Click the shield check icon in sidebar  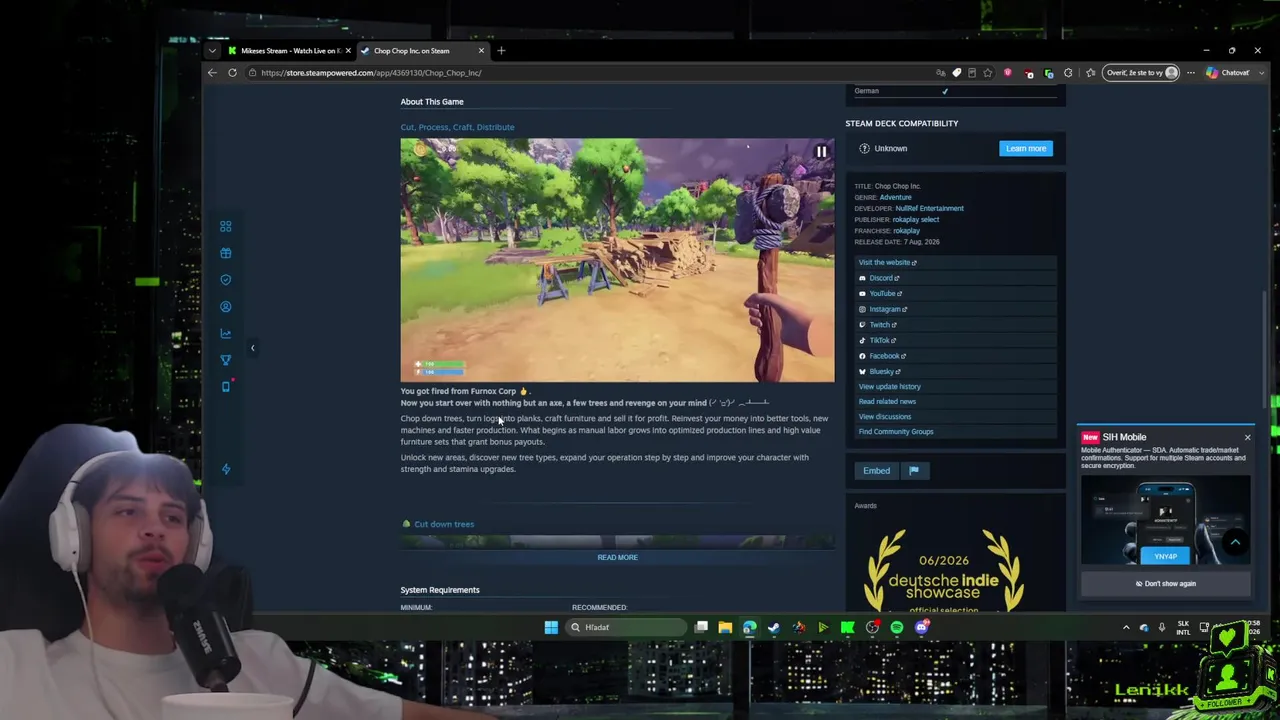click(x=226, y=280)
